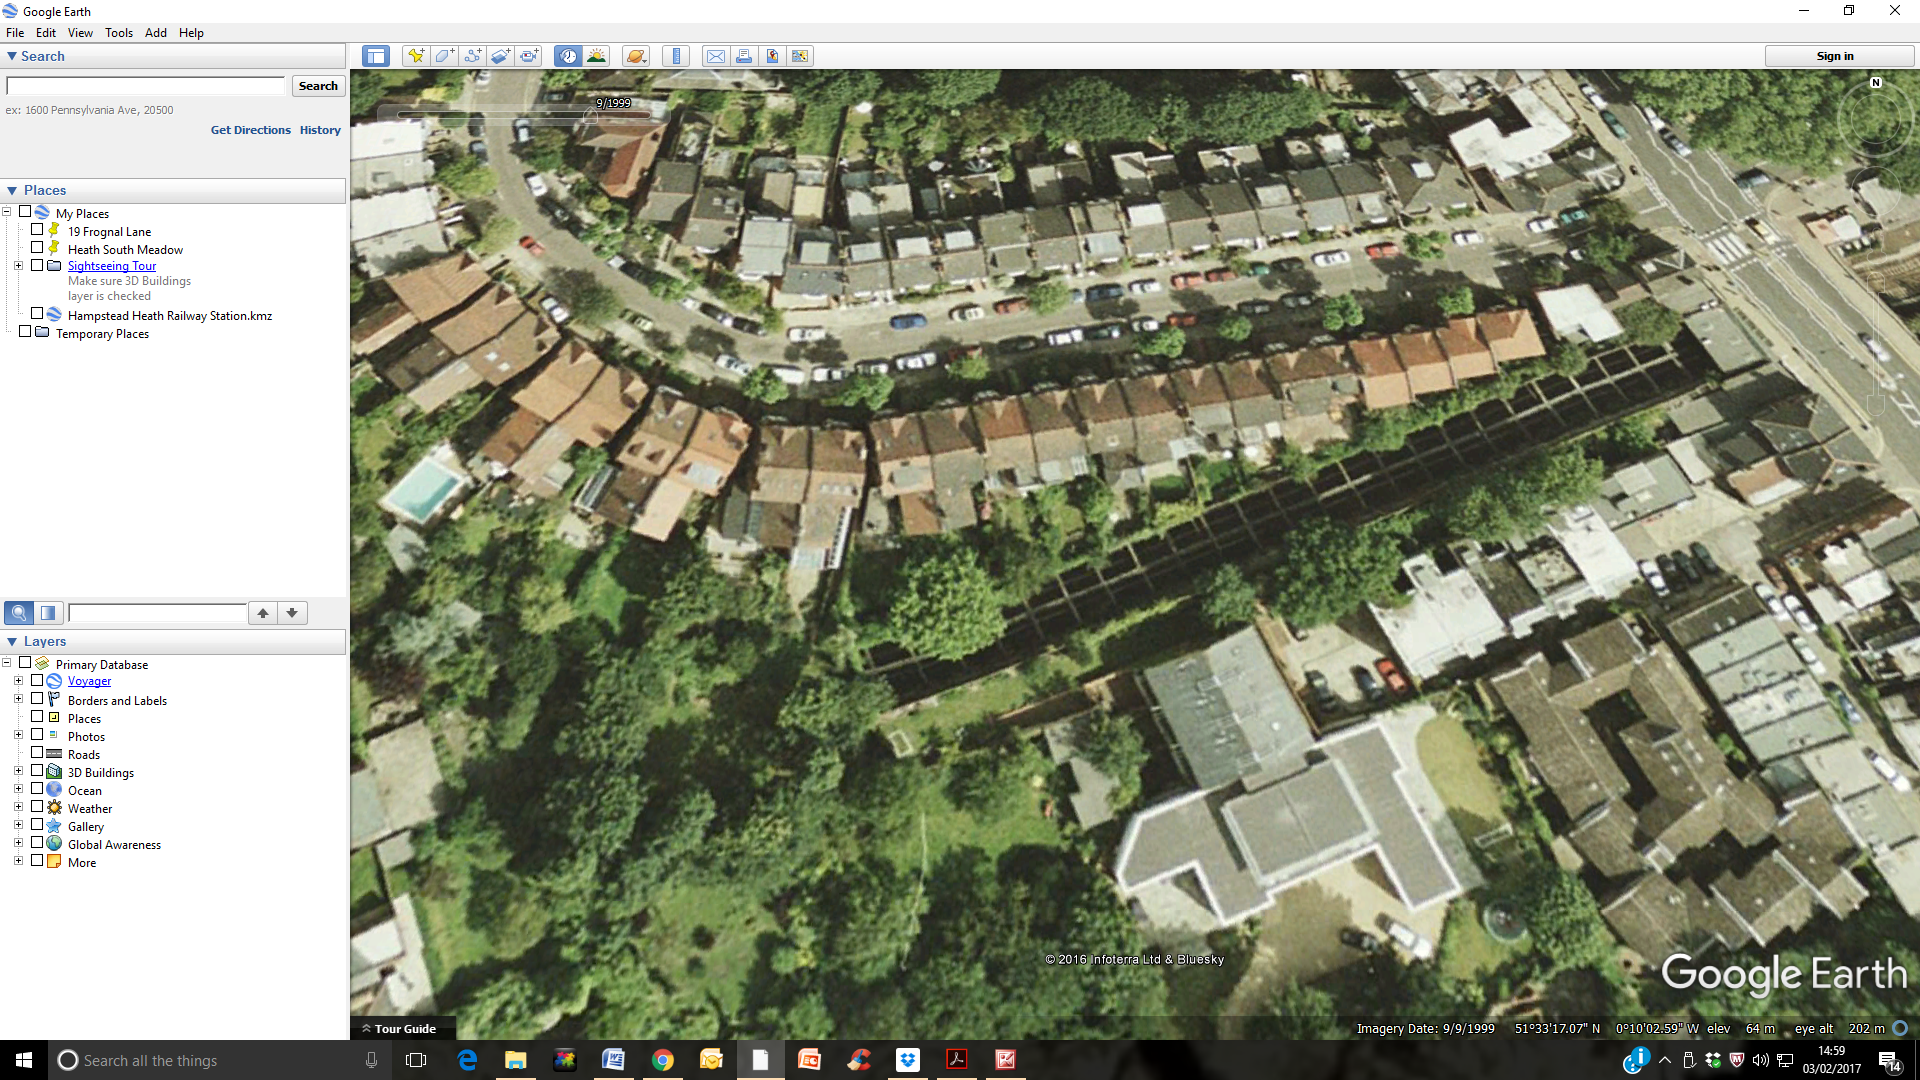Open the ruler measuring tool
The image size is (1920, 1080).
676,56
